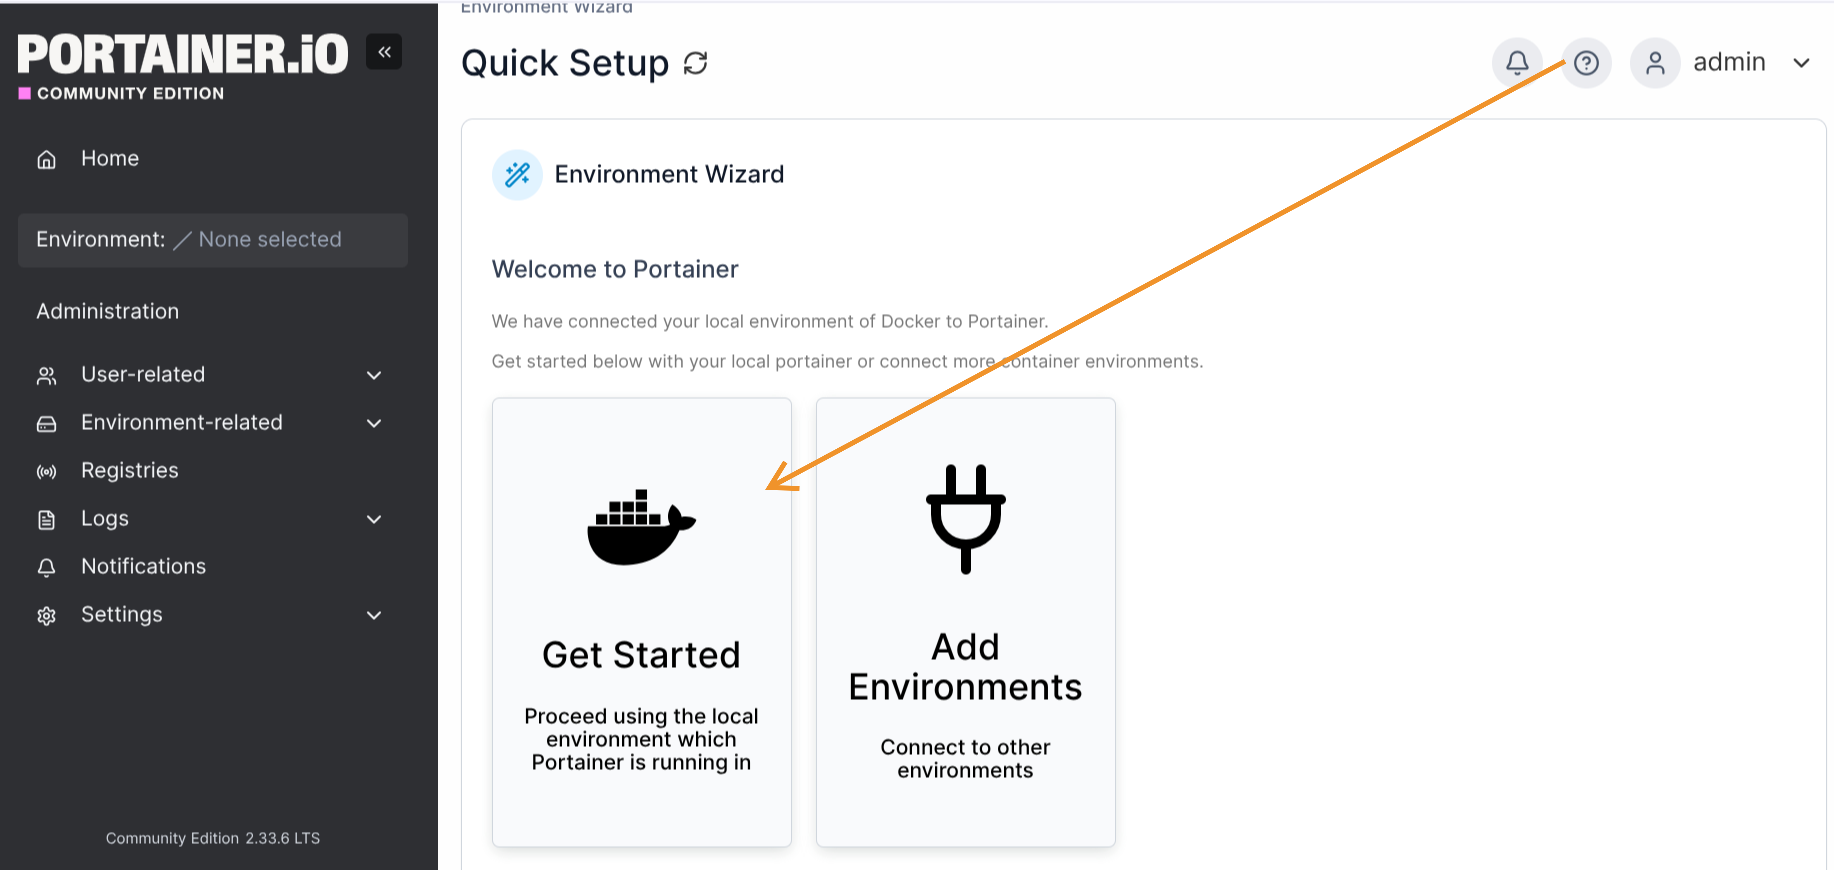The width and height of the screenshot is (1834, 870).
Task: Click the refresh icon beside Quick Setup
Action: click(696, 63)
